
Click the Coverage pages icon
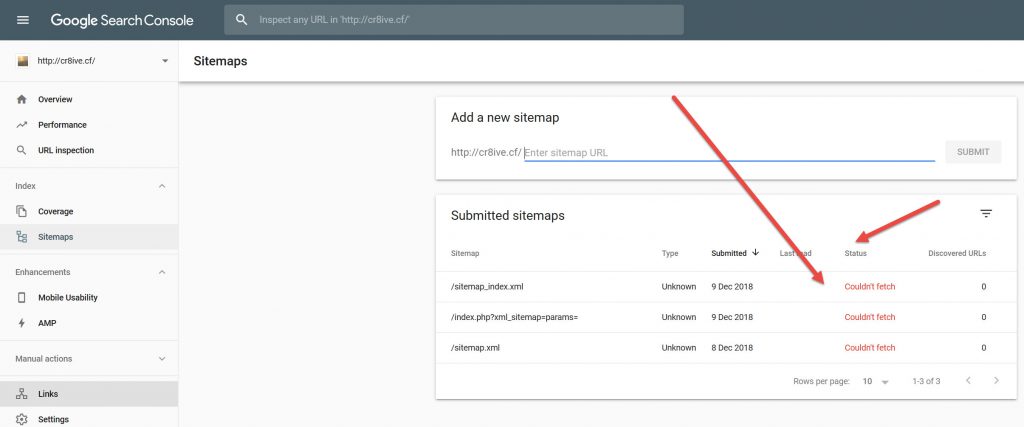[x=22, y=212]
